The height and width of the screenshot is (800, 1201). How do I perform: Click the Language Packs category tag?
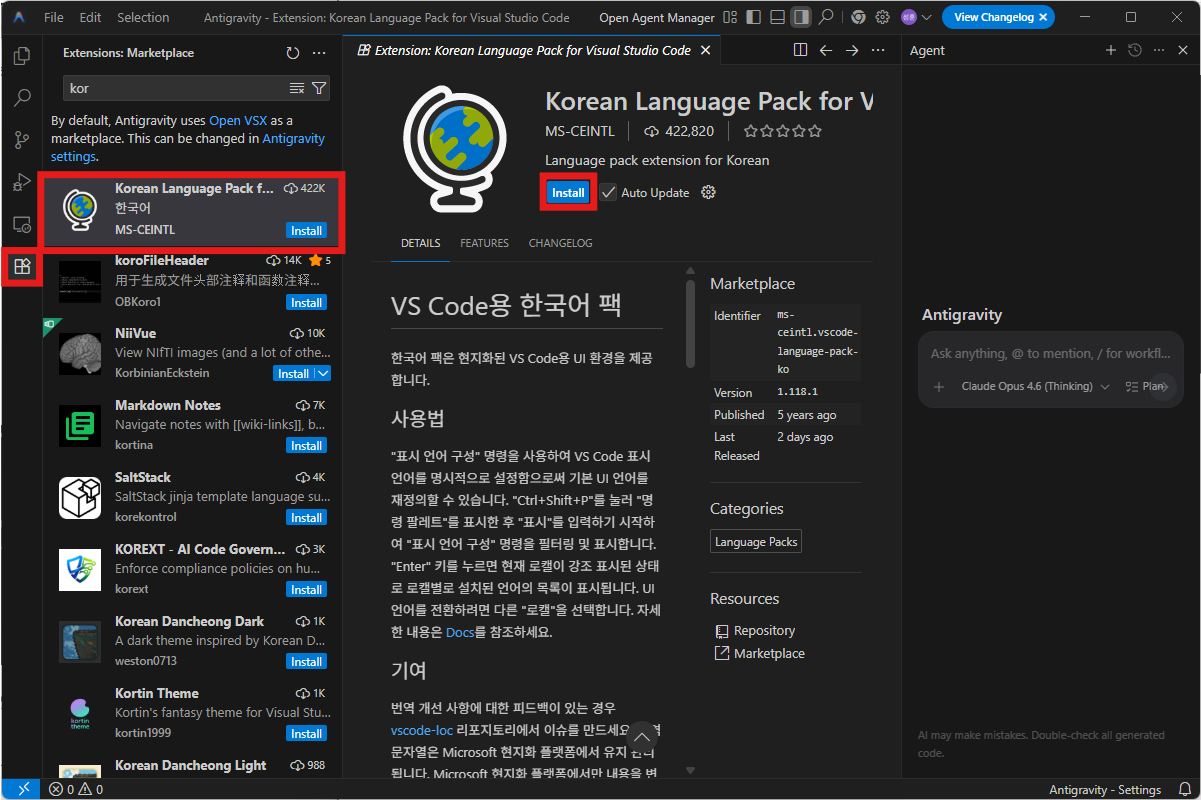coord(756,542)
